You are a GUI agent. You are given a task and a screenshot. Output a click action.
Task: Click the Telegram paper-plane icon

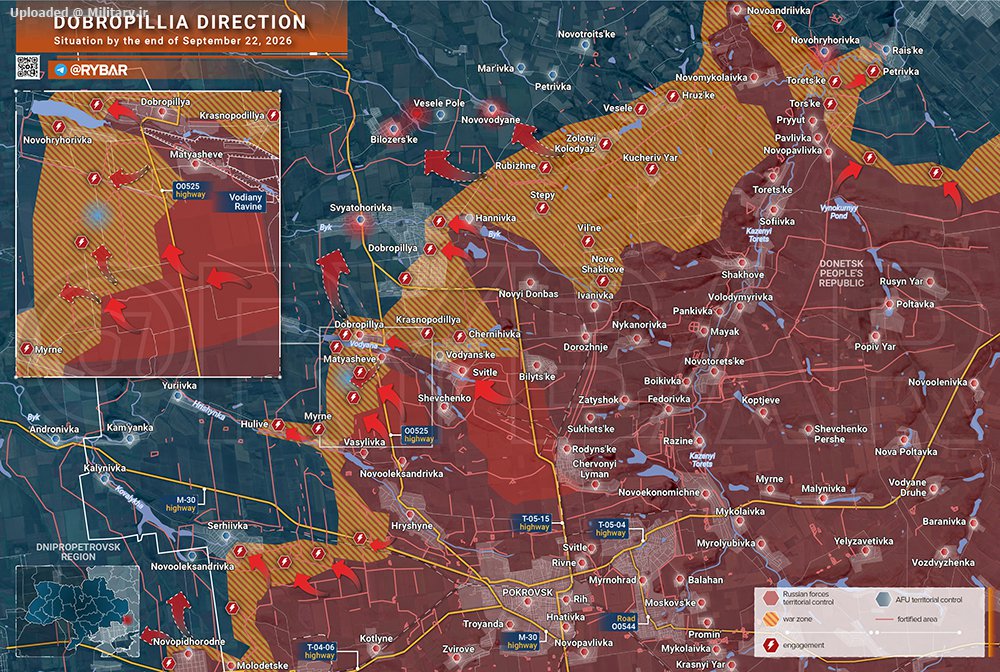[61, 70]
